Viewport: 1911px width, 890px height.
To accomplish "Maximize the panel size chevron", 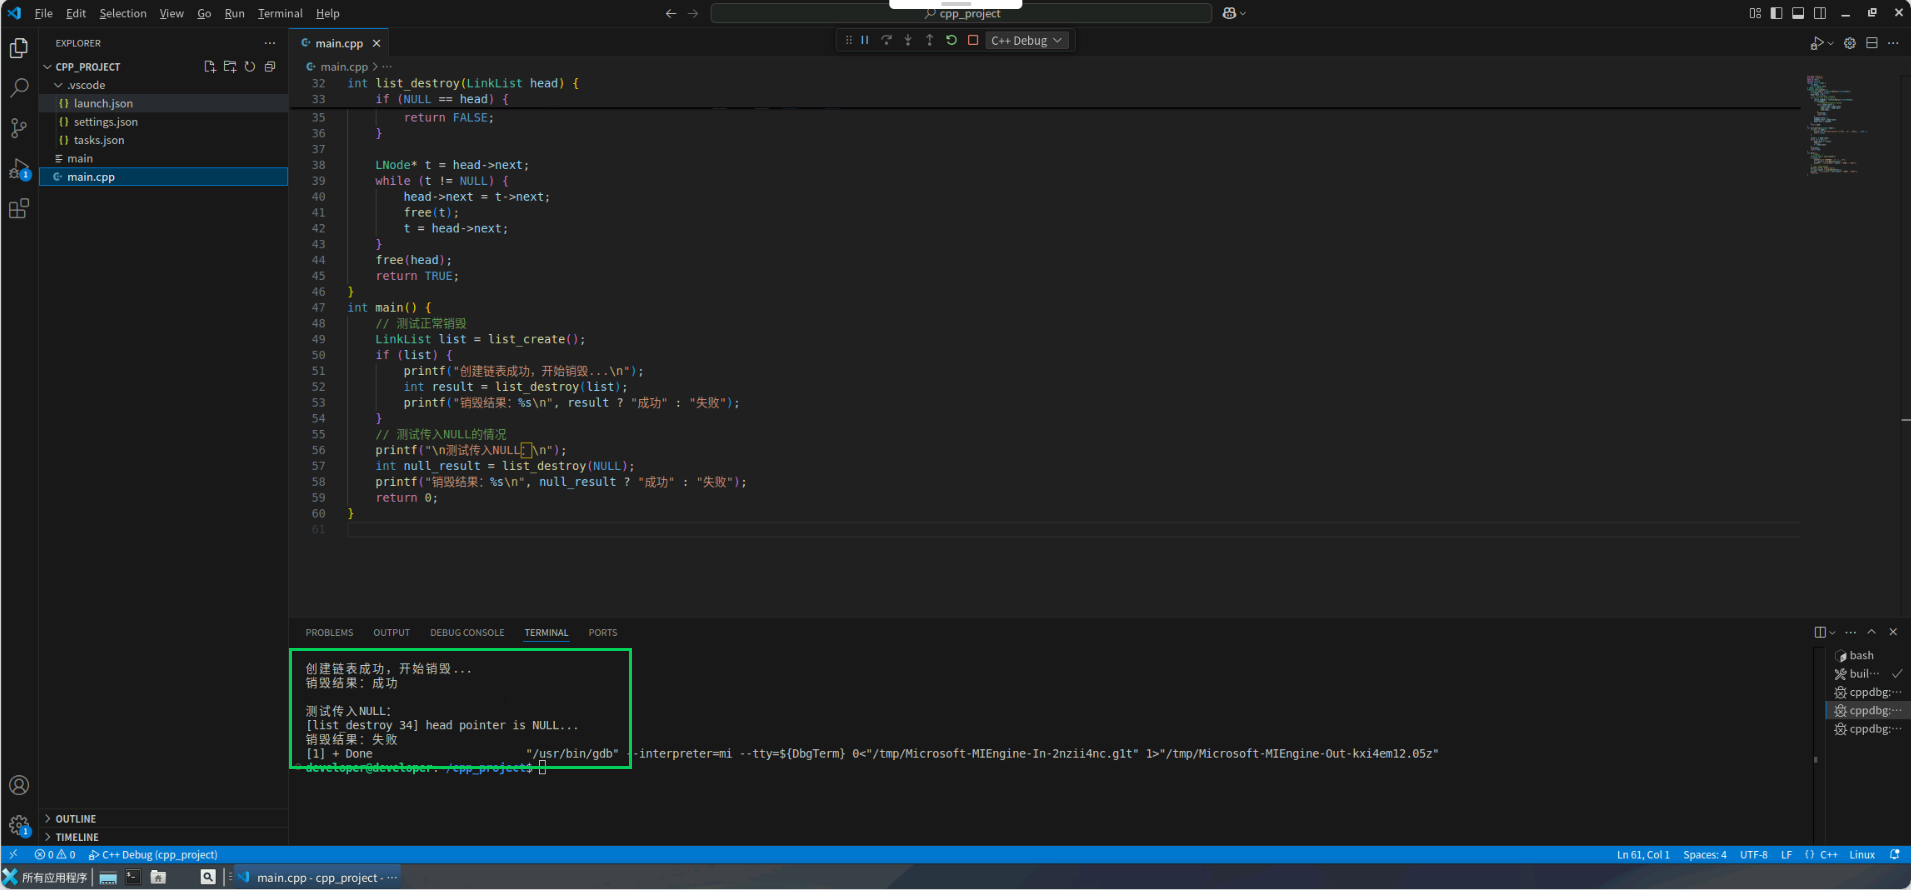I will [1872, 632].
